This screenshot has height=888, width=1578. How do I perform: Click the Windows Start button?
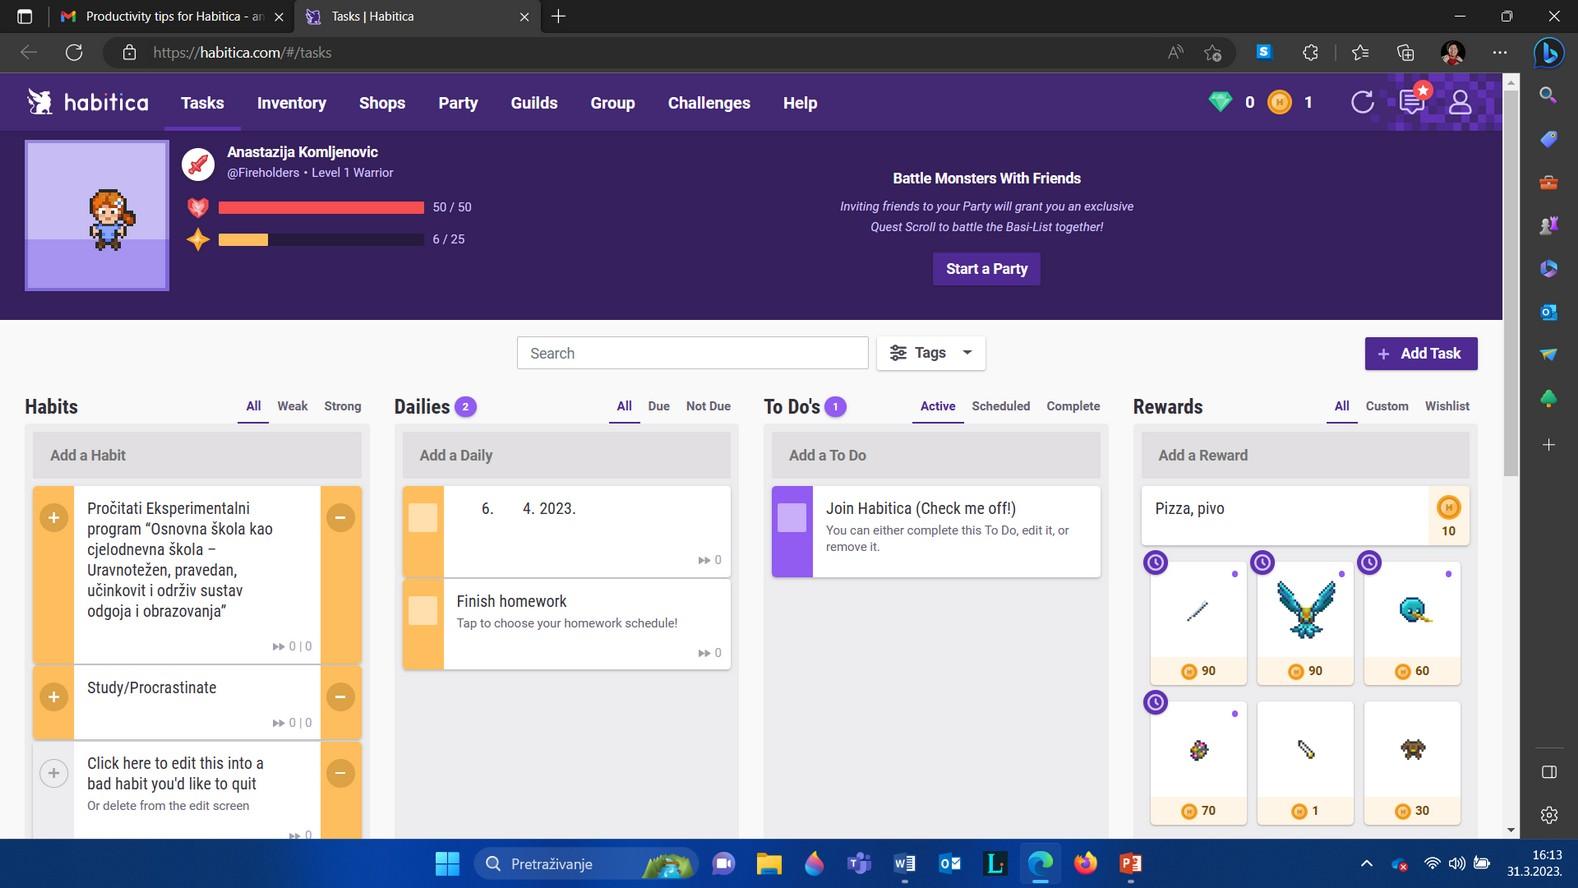pos(447,863)
